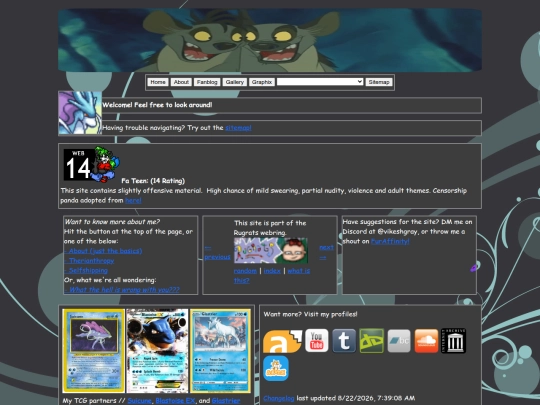Open the Sitemap button
The image size is (540, 405).
(379, 82)
